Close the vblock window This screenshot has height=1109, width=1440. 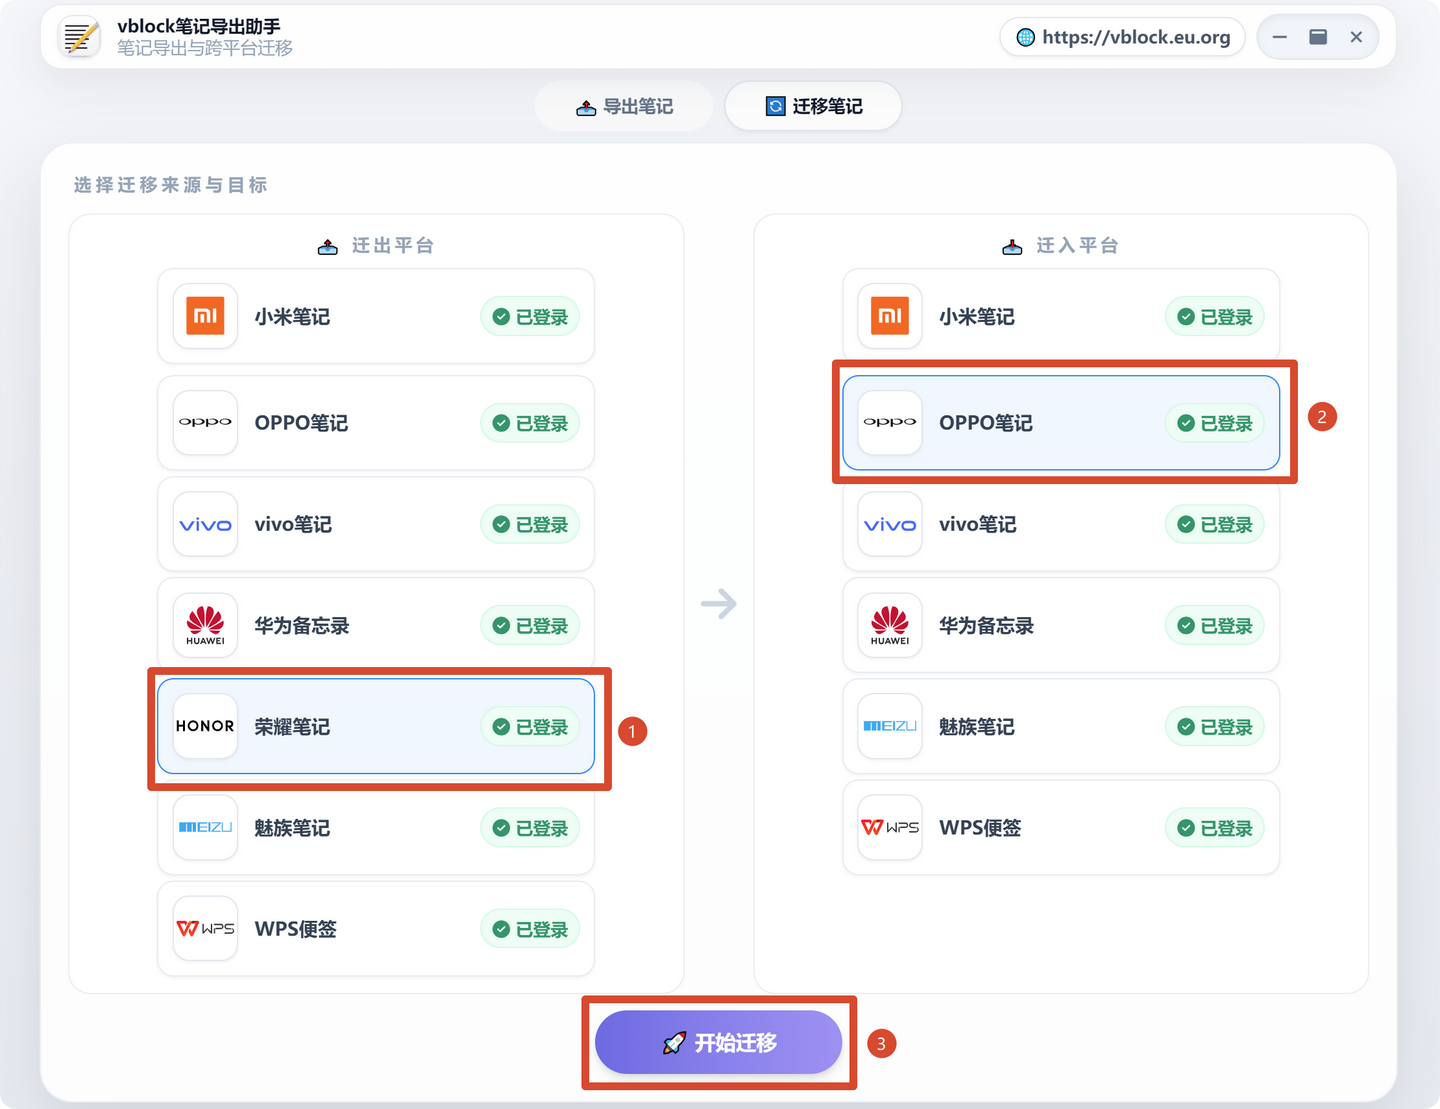[x=1356, y=37]
